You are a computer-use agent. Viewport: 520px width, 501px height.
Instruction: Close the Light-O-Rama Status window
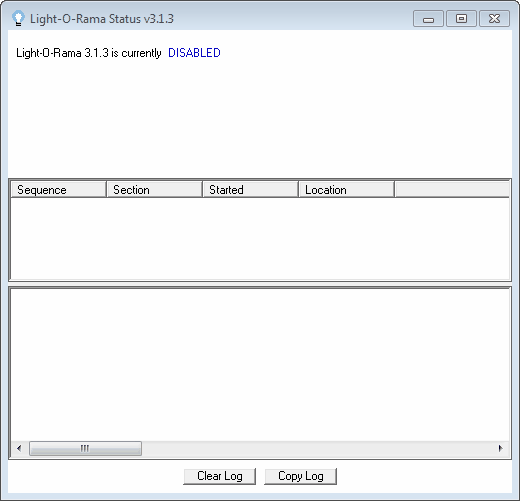point(494,19)
